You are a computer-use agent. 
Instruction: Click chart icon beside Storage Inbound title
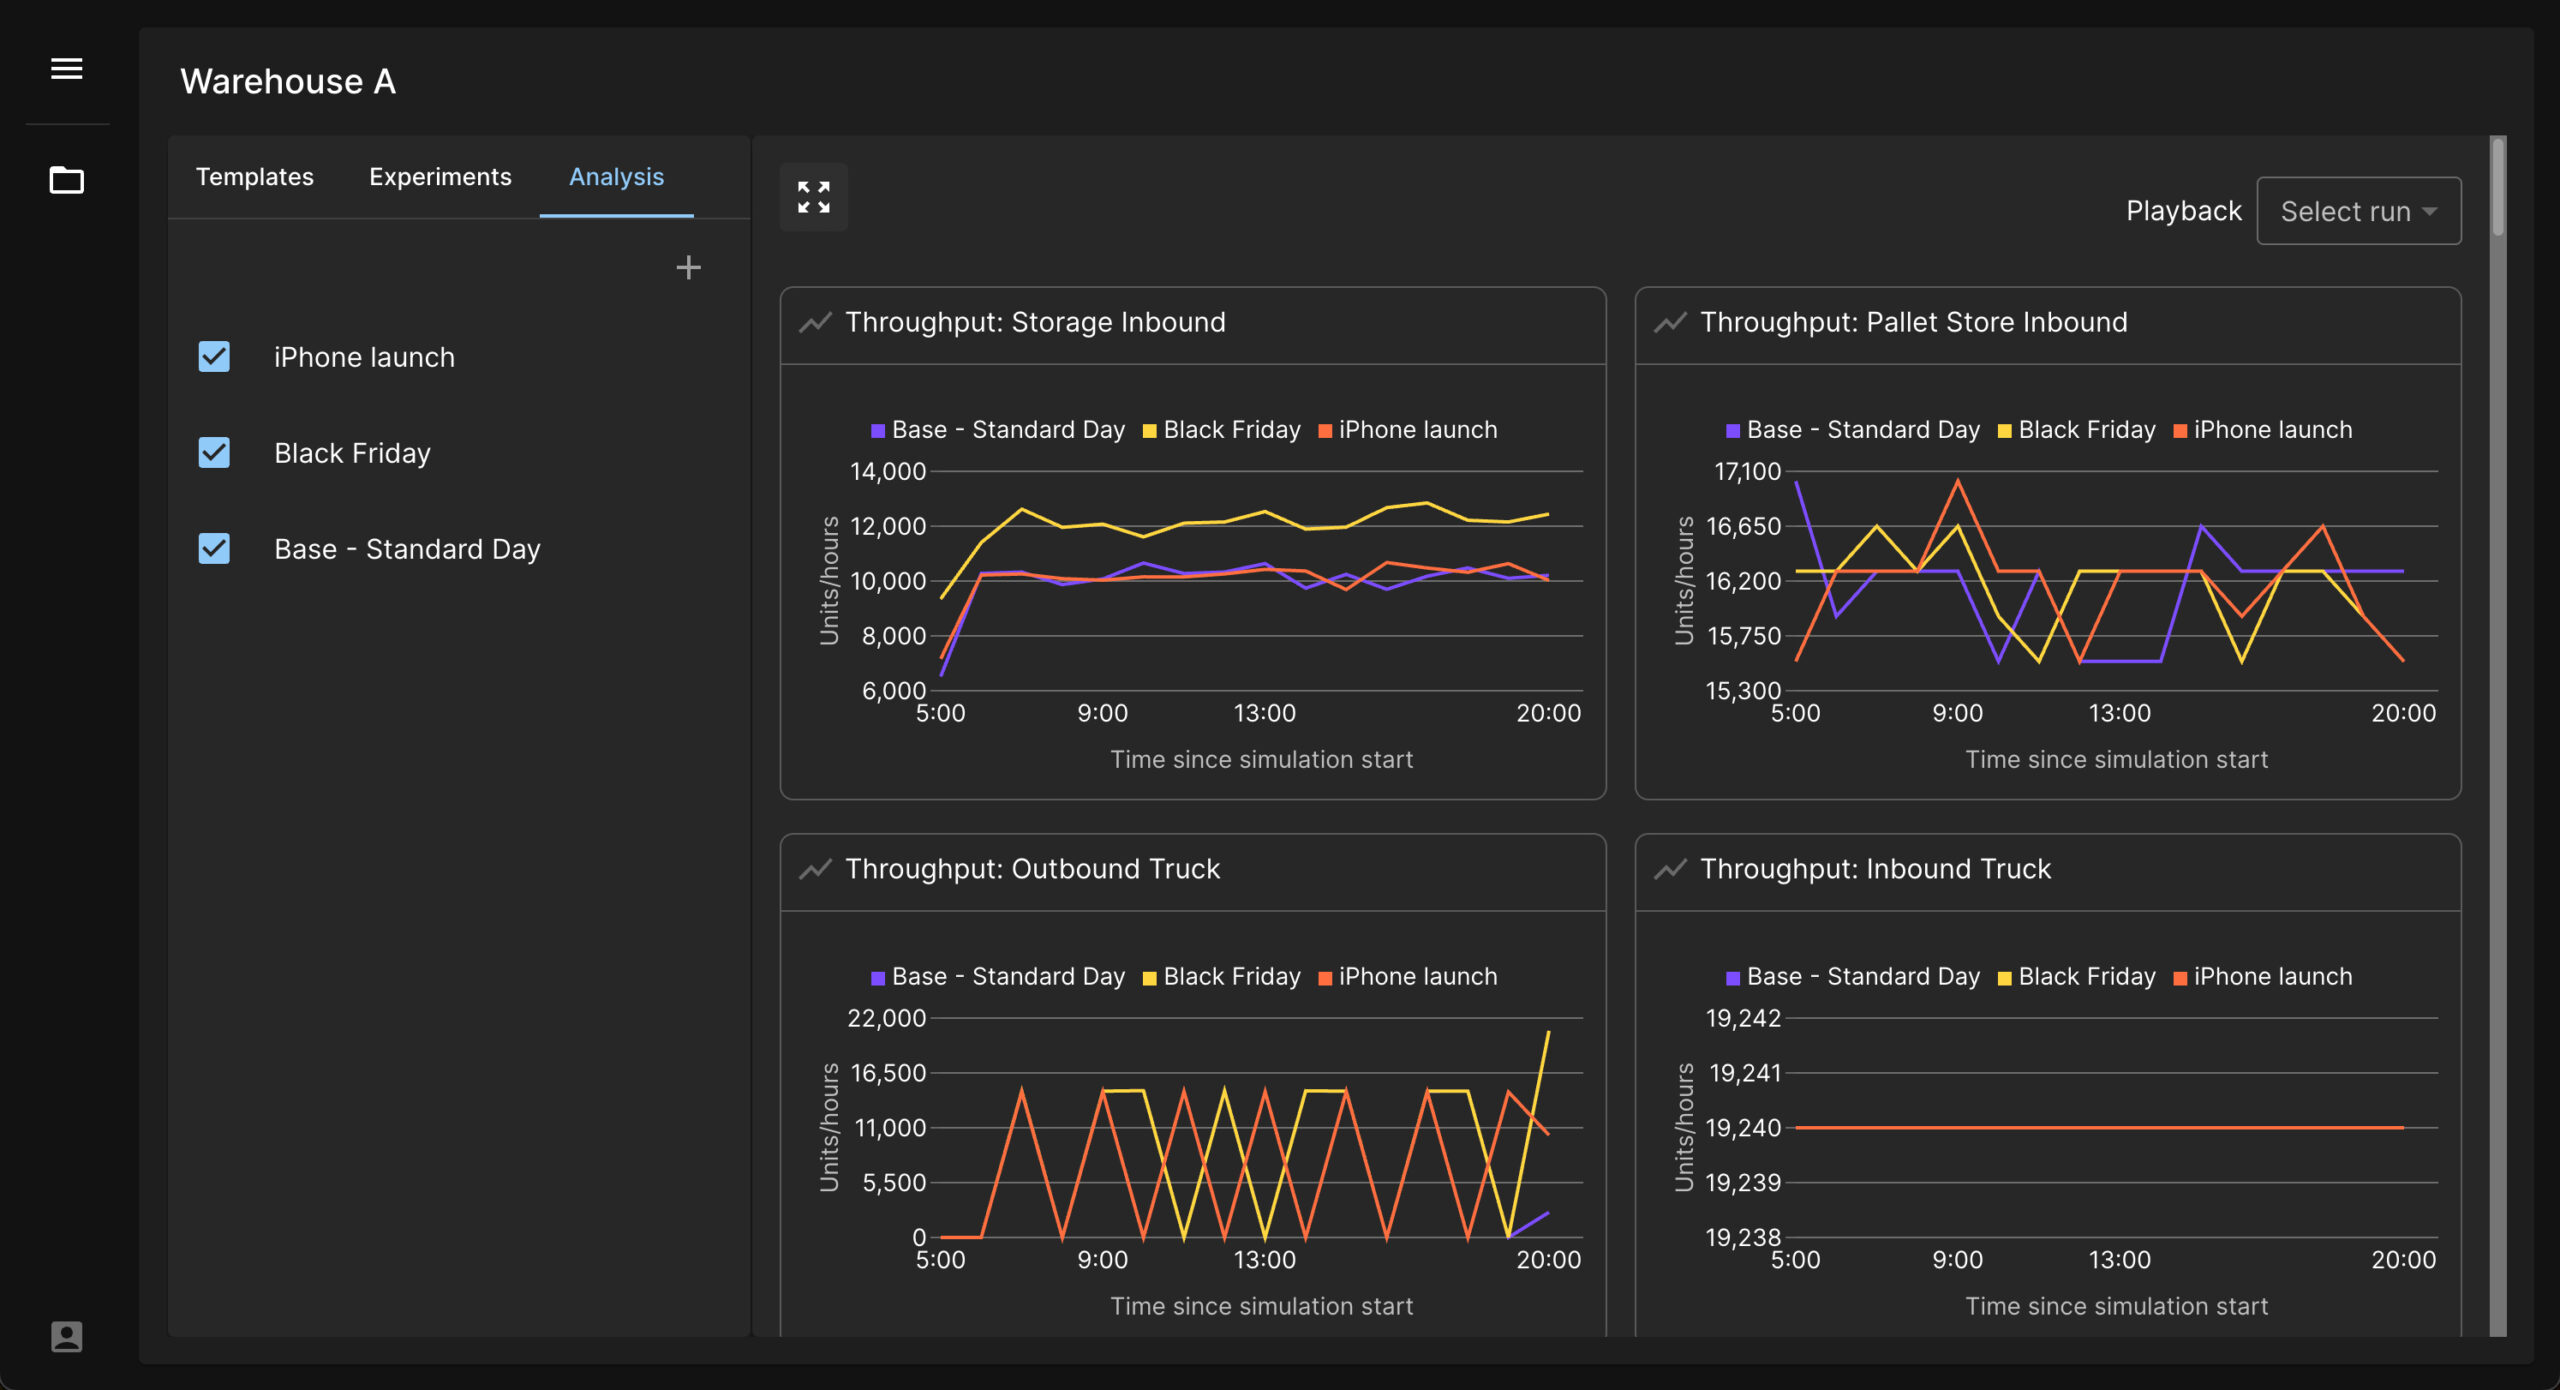click(815, 322)
